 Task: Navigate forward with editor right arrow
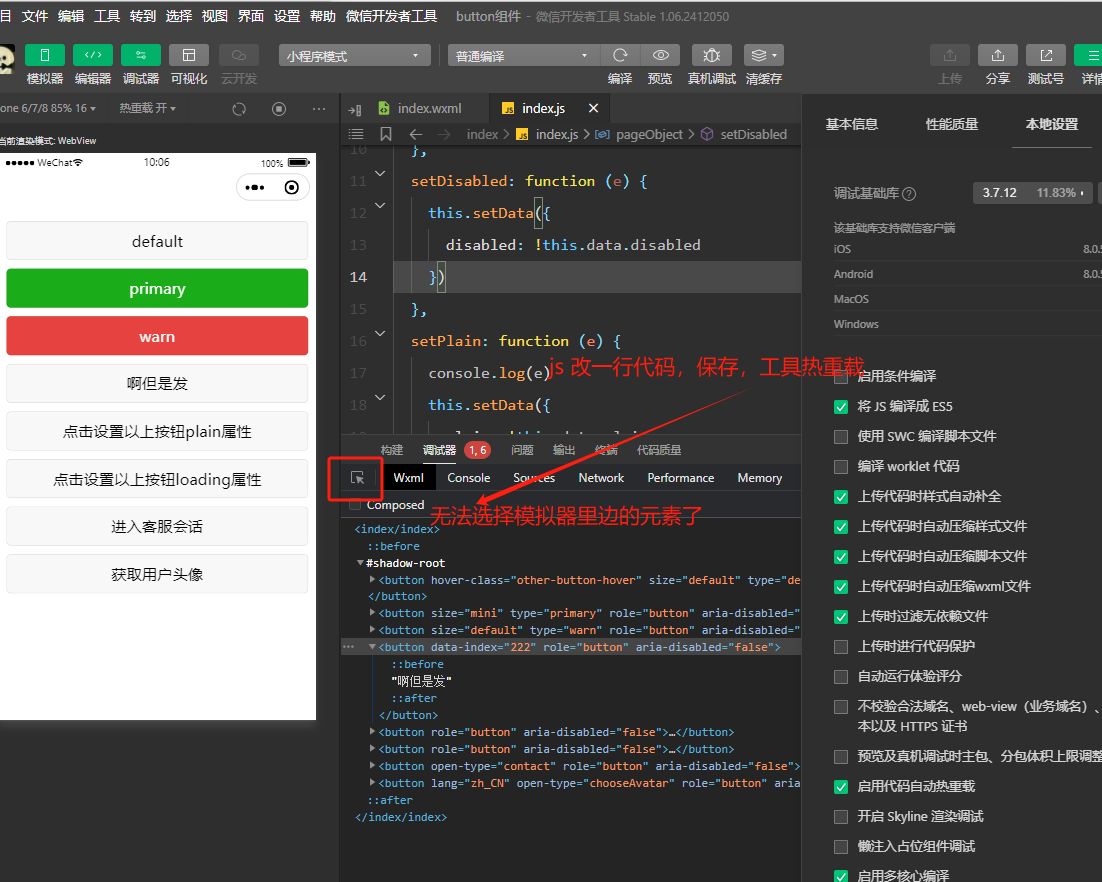click(443, 134)
